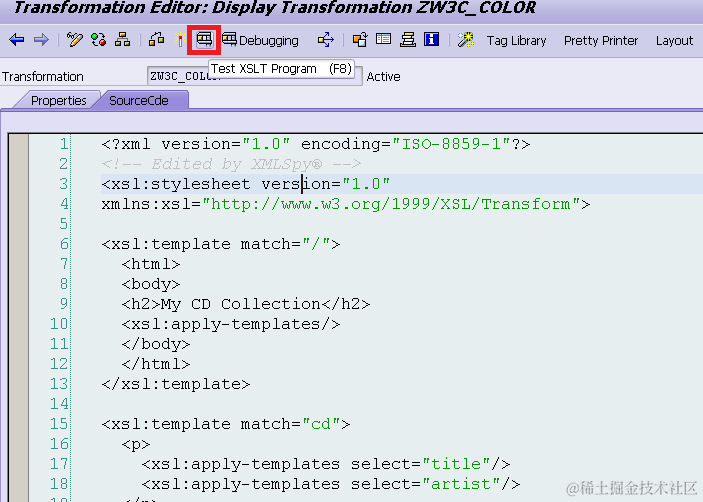Screen dimensions: 703x502
Task: Click the magic wand pattern icon
Action: (x=465, y=40)
